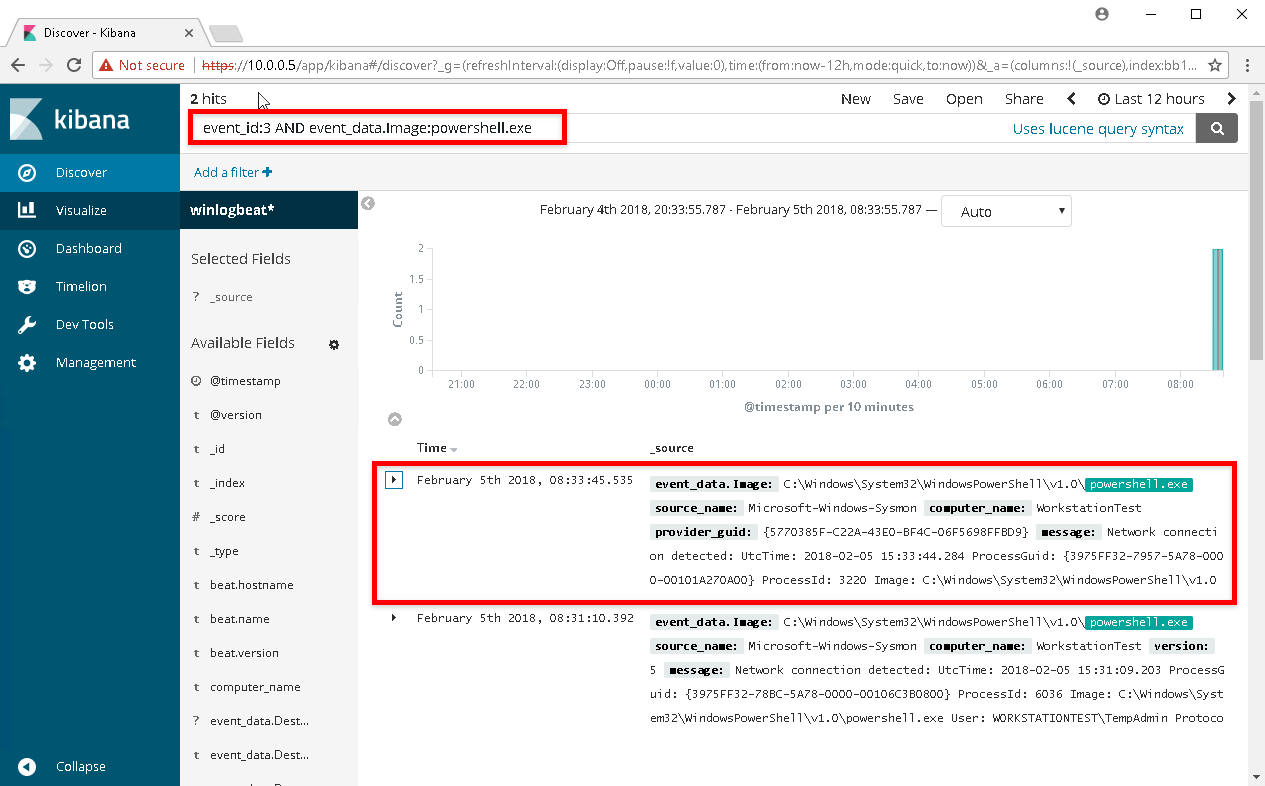Collapse the field sidebar arrow
The height and width of the screenshot is (786, 1265).
(368, 203)
